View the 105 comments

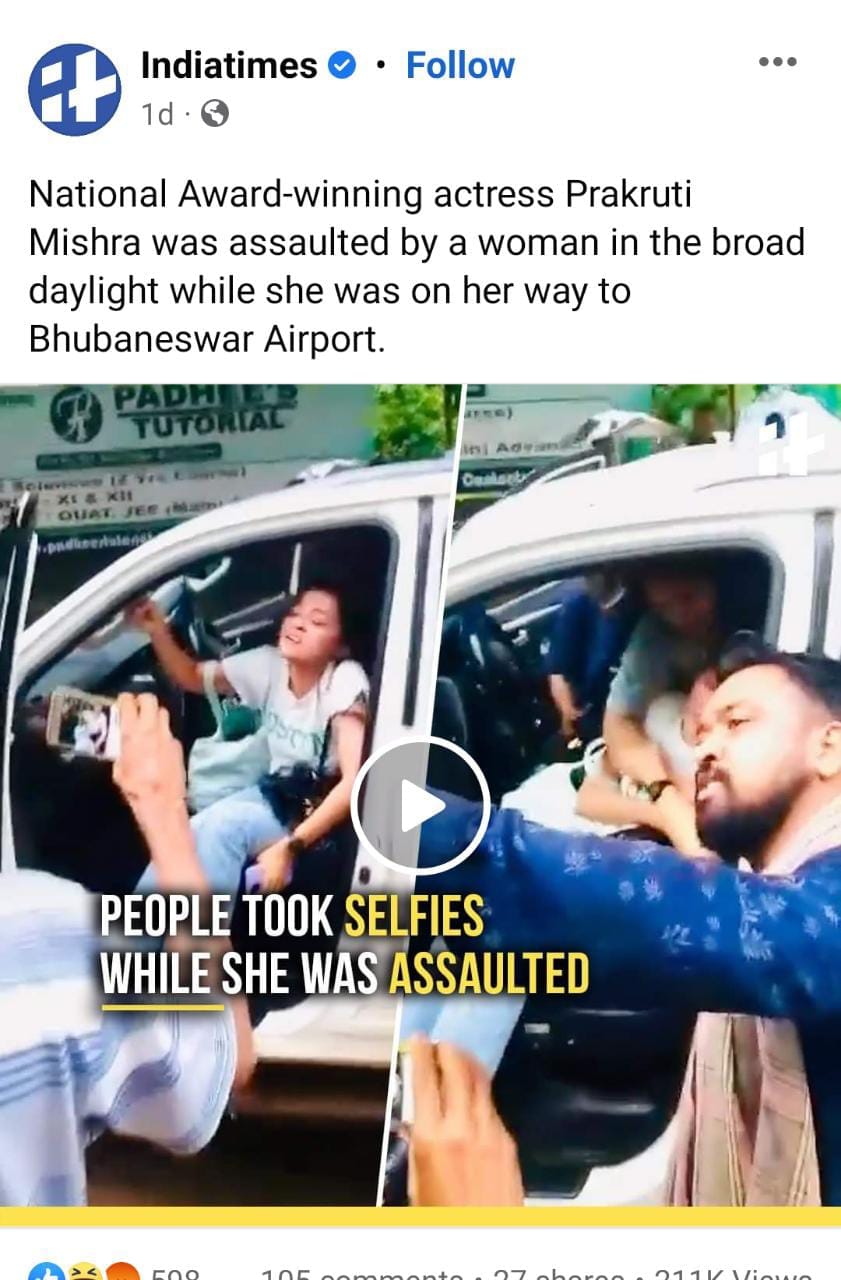[x=362, y=1273]
